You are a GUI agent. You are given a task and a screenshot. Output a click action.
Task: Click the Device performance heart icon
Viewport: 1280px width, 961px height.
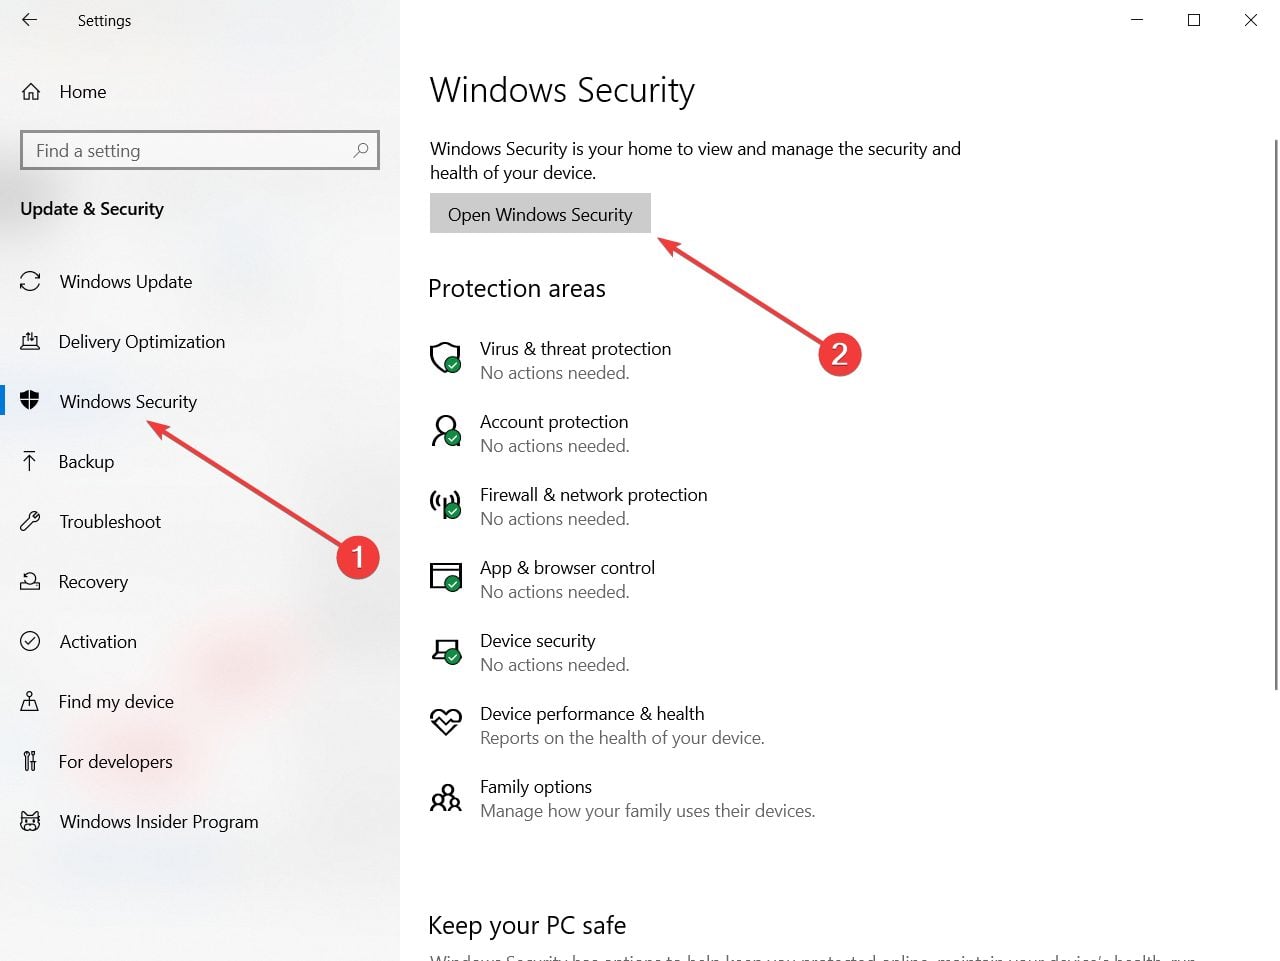445,721
